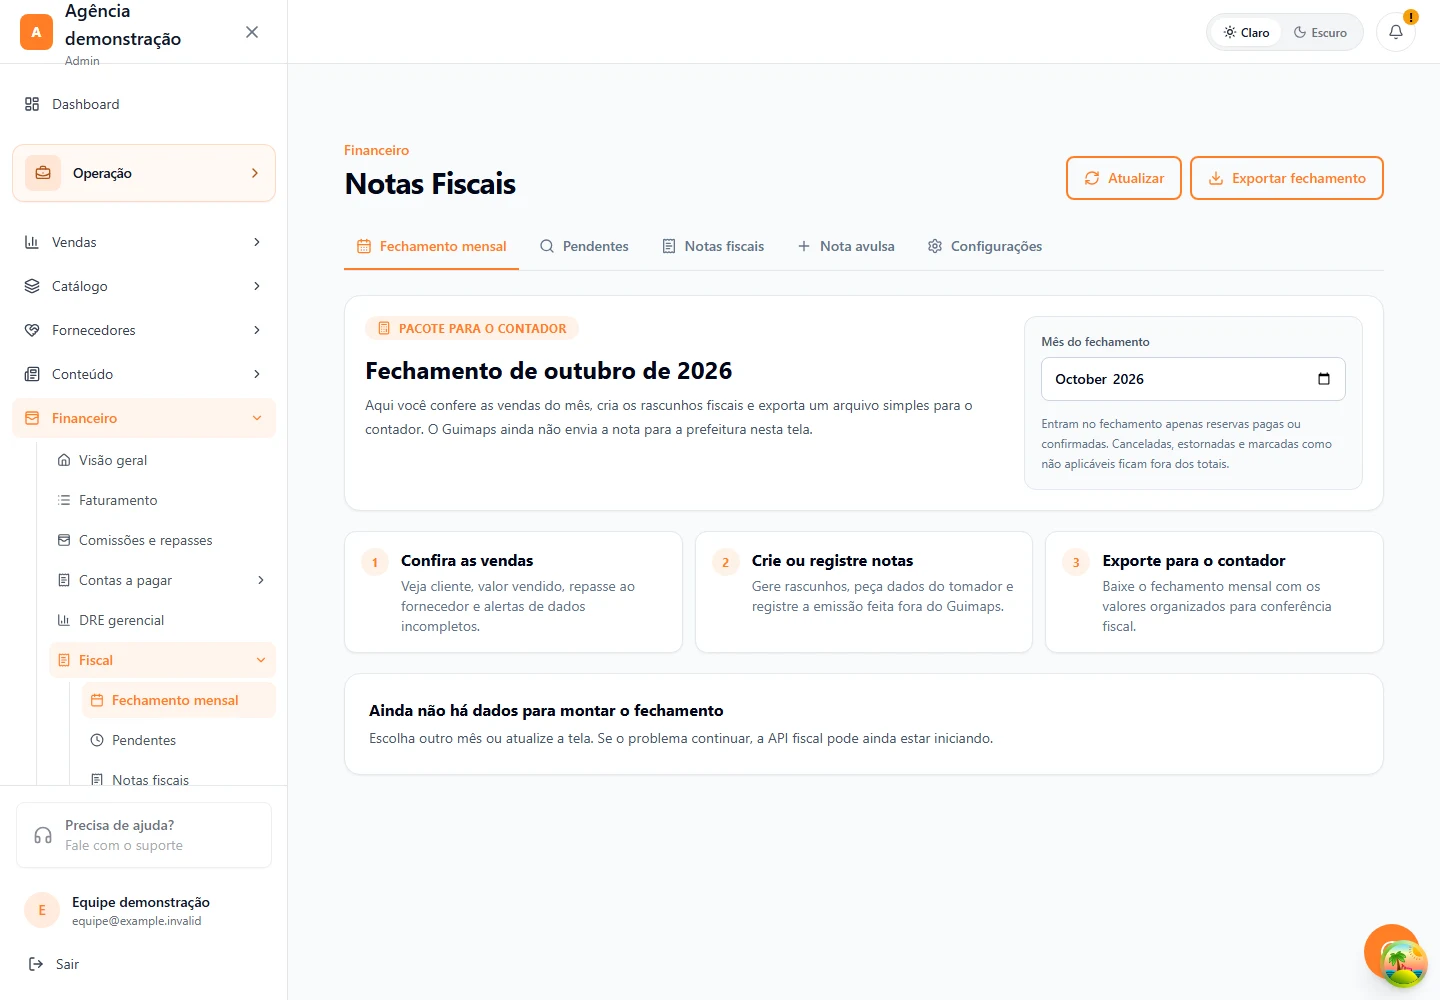This screenshot has width=1440, height=1000.
Task: Switch to Claro light theme
Action: (1246, 32)
